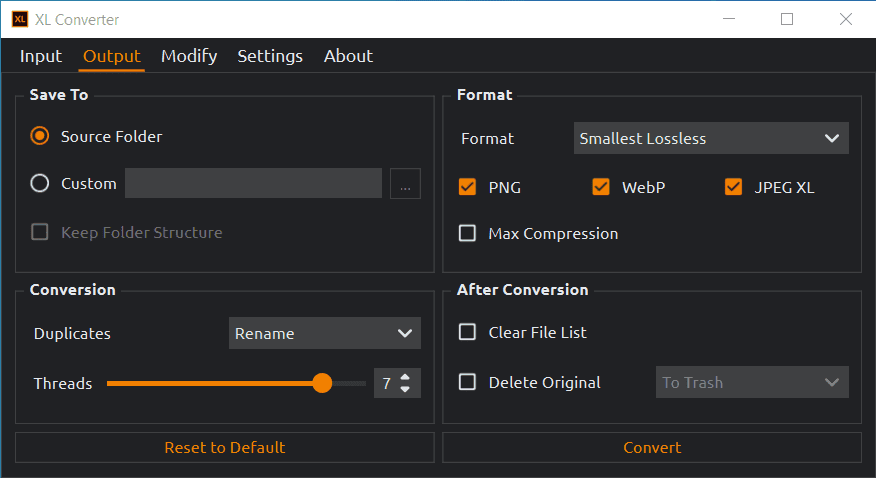The height and width of the screenshot is (478, 876).
Task: Enable Delete Original checkbox
Action: (467, 382)
